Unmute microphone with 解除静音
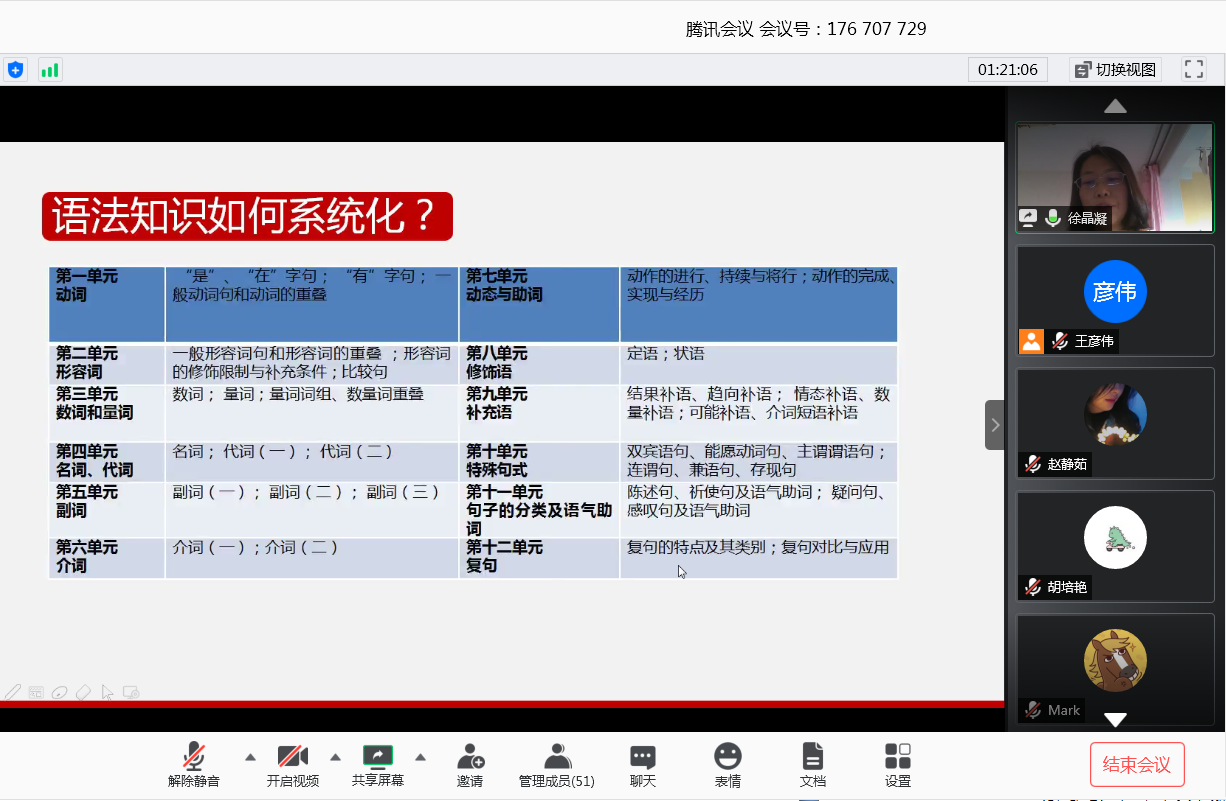 click(194, 765)
